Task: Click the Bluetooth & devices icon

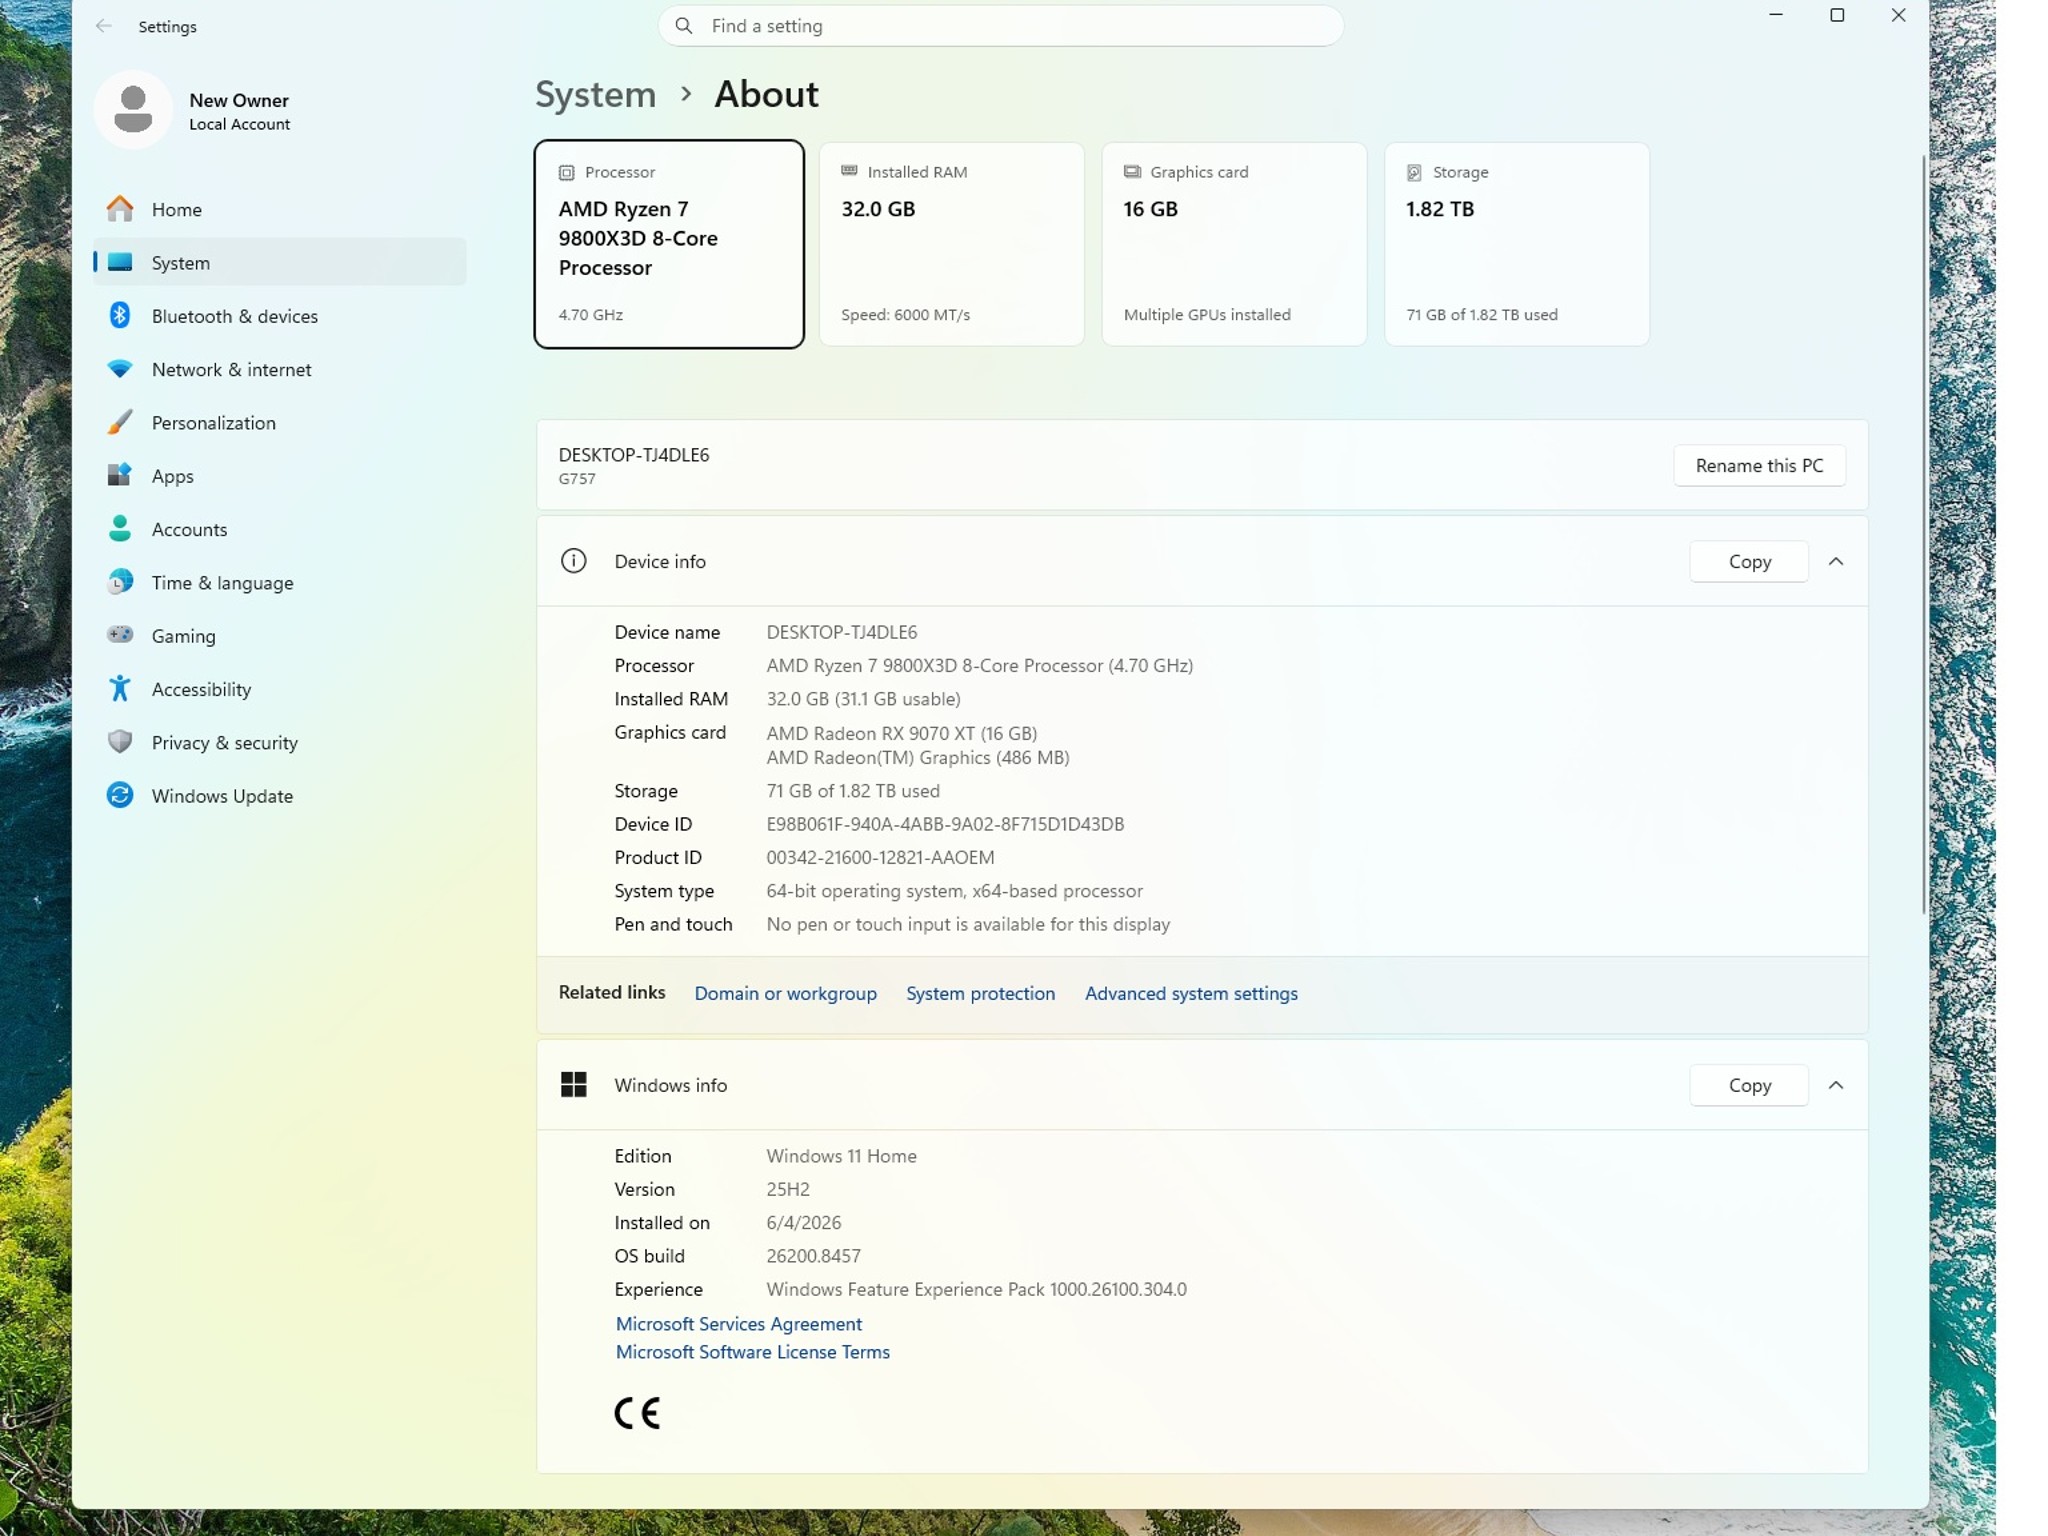Action: click(x=120, y=315)
